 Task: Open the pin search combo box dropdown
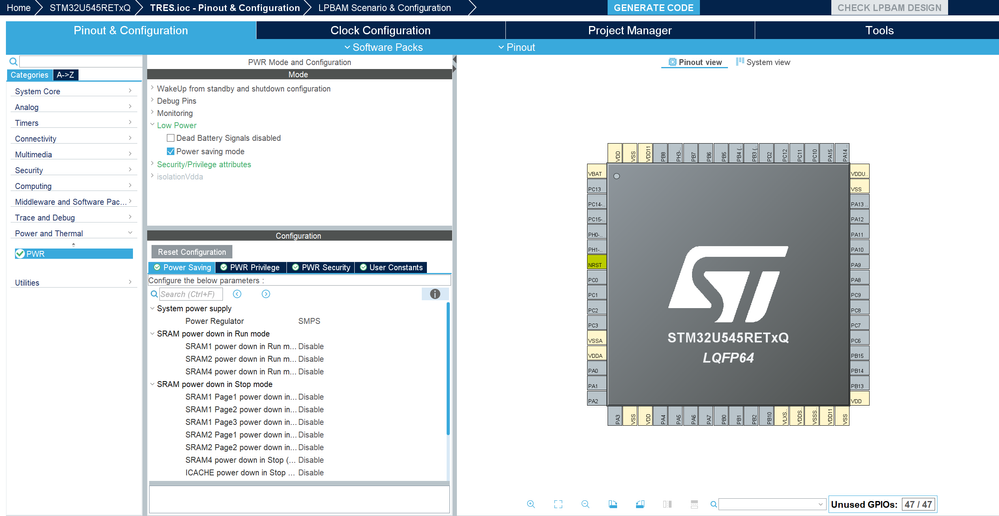[x=821, y=504]
